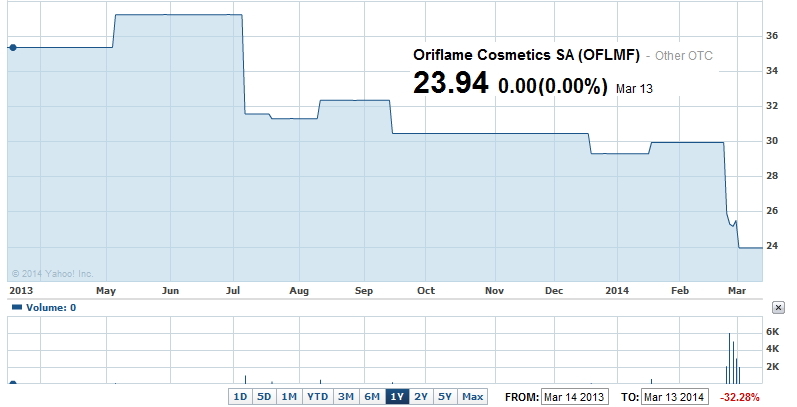Screen dimensions: 797x407
Task: Click the Mar 13 date label
Action: 634,89
